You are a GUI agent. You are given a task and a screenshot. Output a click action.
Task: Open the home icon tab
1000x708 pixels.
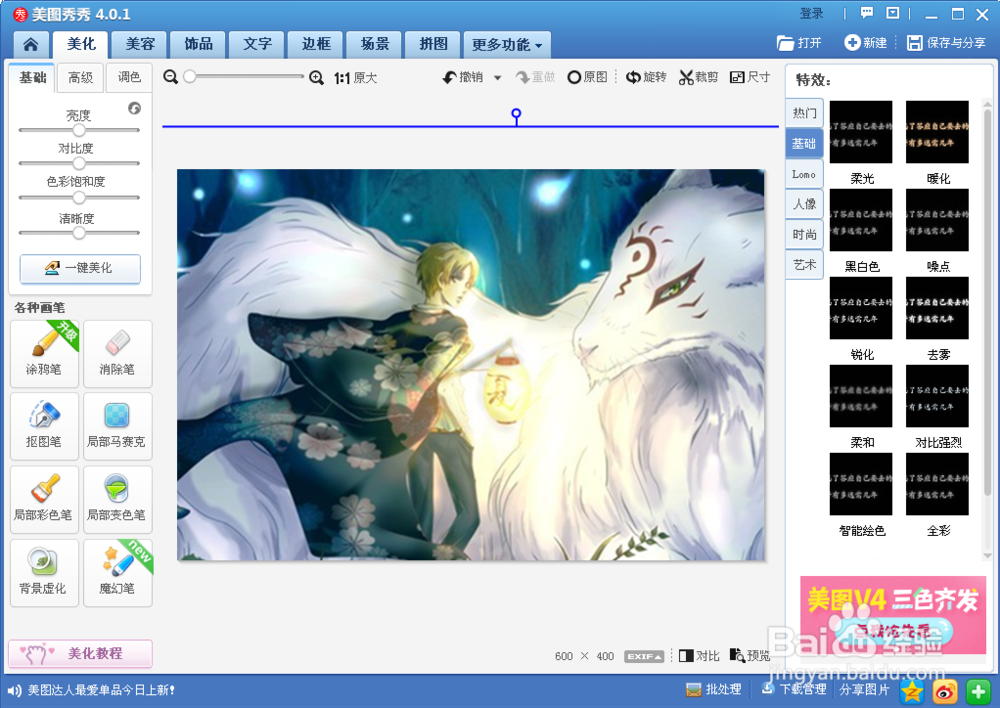click(x=31, y=44)
